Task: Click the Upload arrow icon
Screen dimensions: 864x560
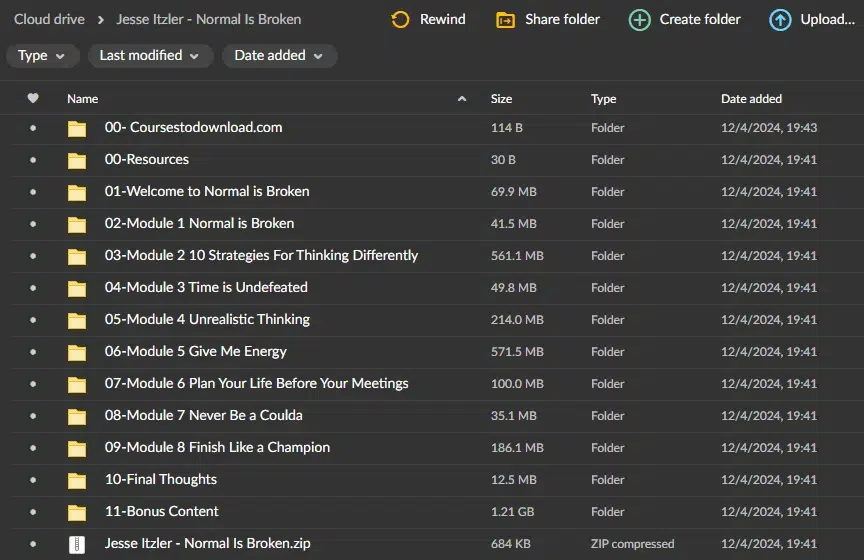Action: point(780,20)
